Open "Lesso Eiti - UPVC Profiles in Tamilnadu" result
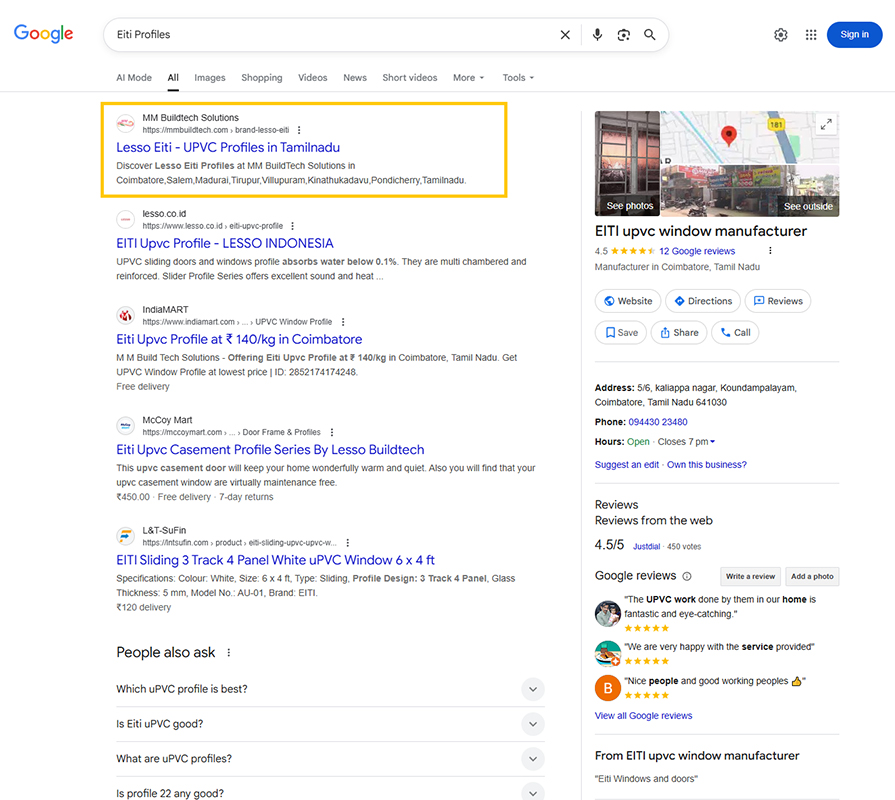895x800 pixels. point(228,147)
